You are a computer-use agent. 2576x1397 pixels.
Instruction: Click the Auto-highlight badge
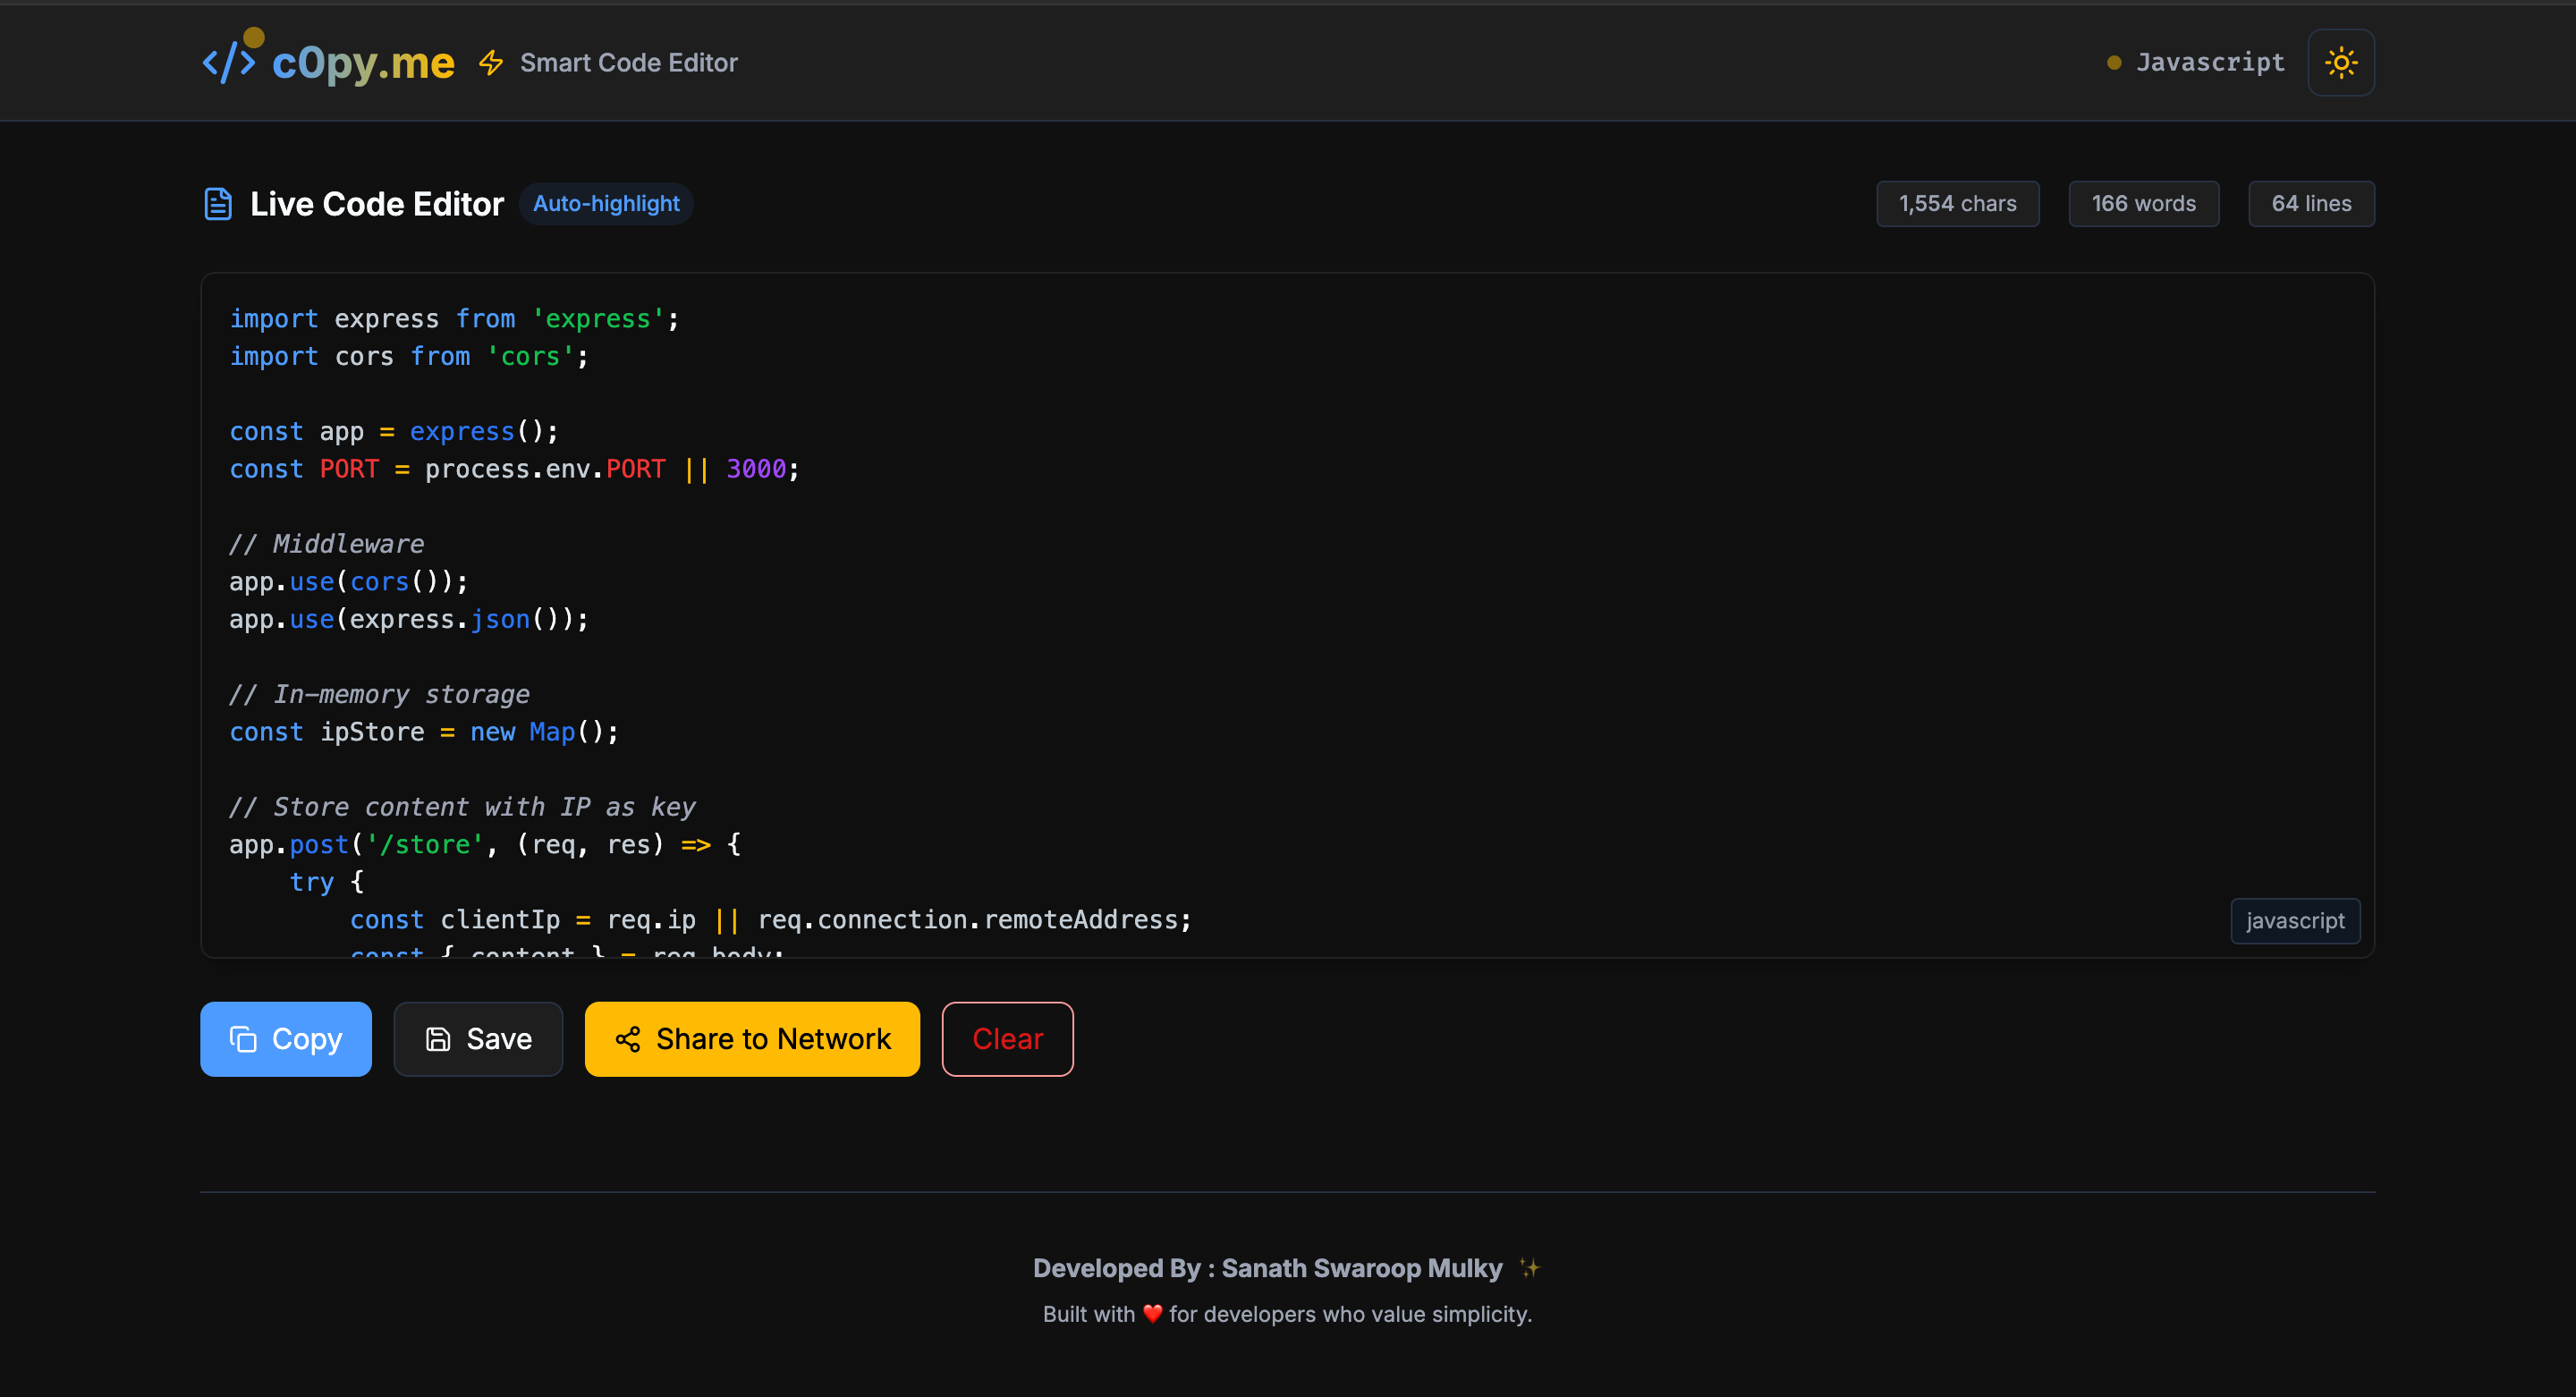pyautogui.click(x=606, y=204)
